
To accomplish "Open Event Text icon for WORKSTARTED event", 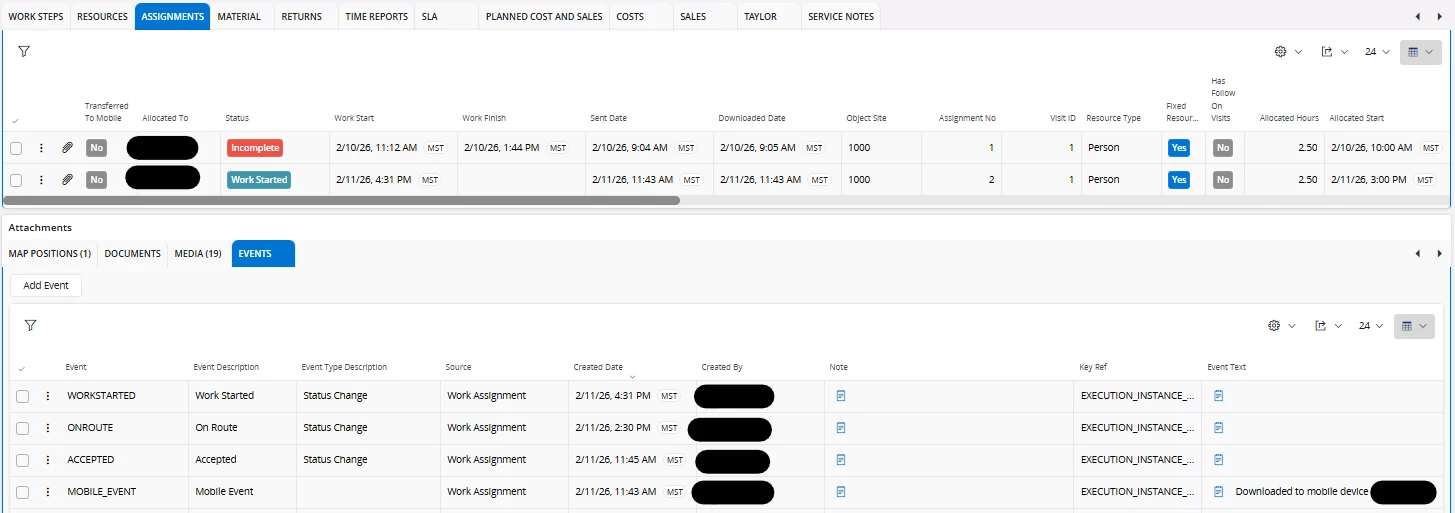I will pos(1219,396).
